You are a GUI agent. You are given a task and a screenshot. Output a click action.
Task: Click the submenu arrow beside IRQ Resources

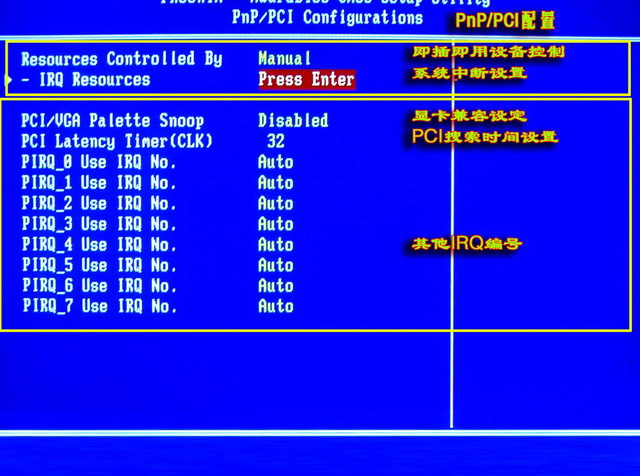click(x=11, y=79)
